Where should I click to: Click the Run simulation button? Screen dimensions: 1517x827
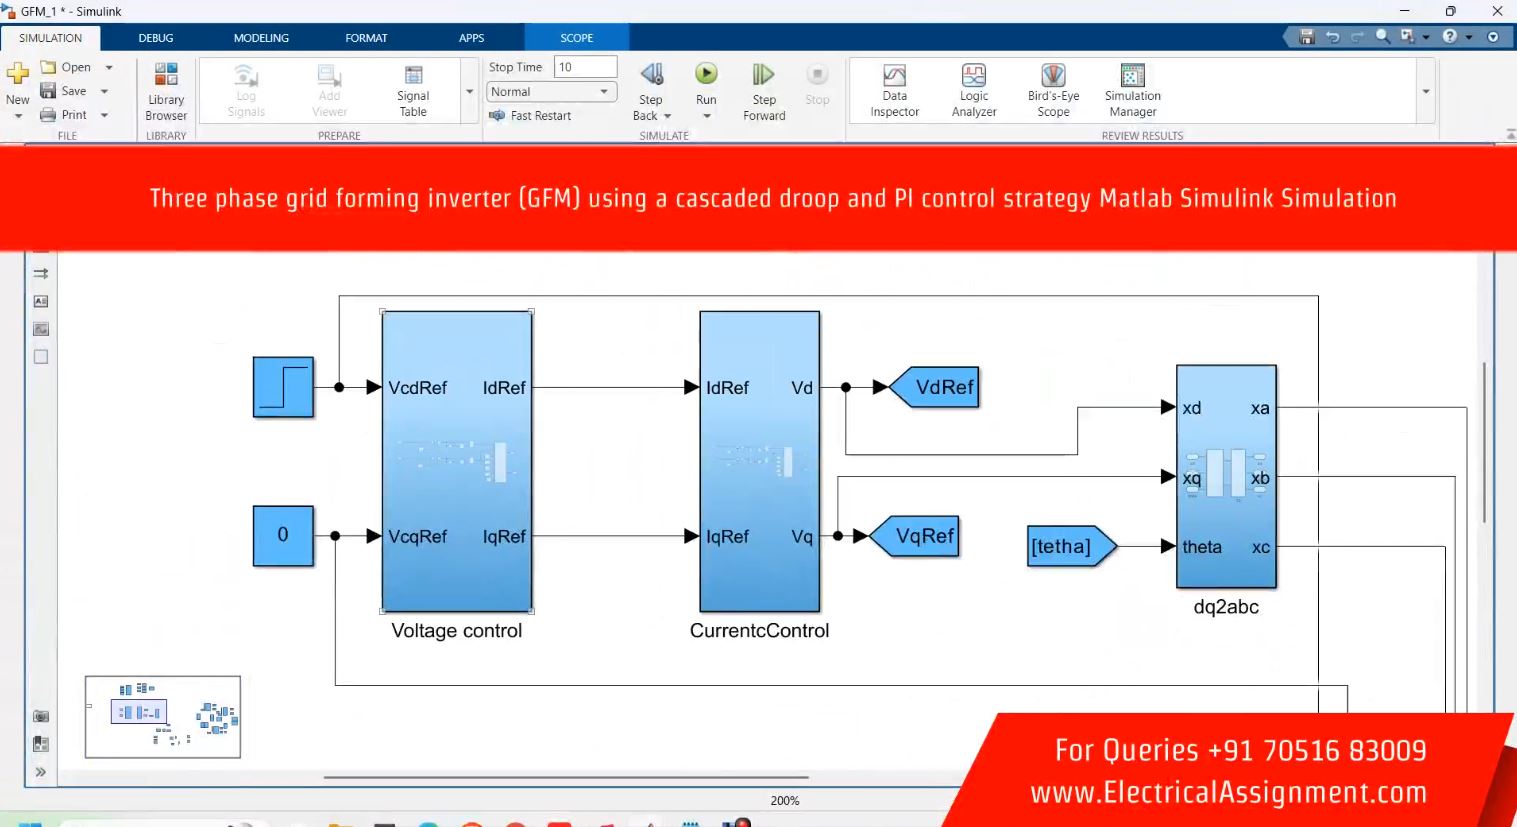[706, 75]
